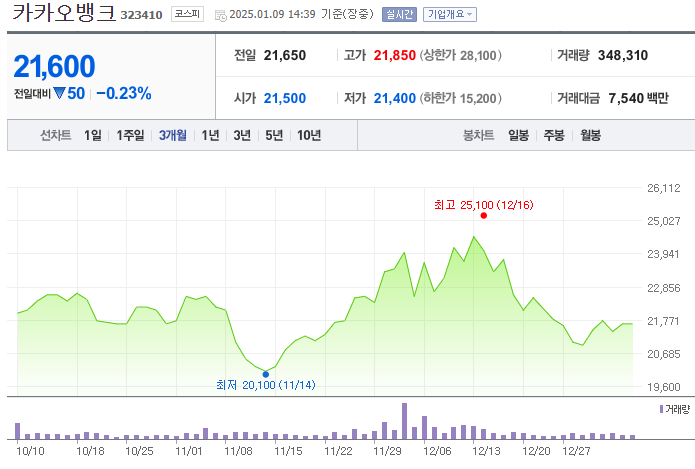Image resolution: width=695 pixels, height=469 pixels.
Task: Click the calendar icon beside the date
Action: point(220,16)
